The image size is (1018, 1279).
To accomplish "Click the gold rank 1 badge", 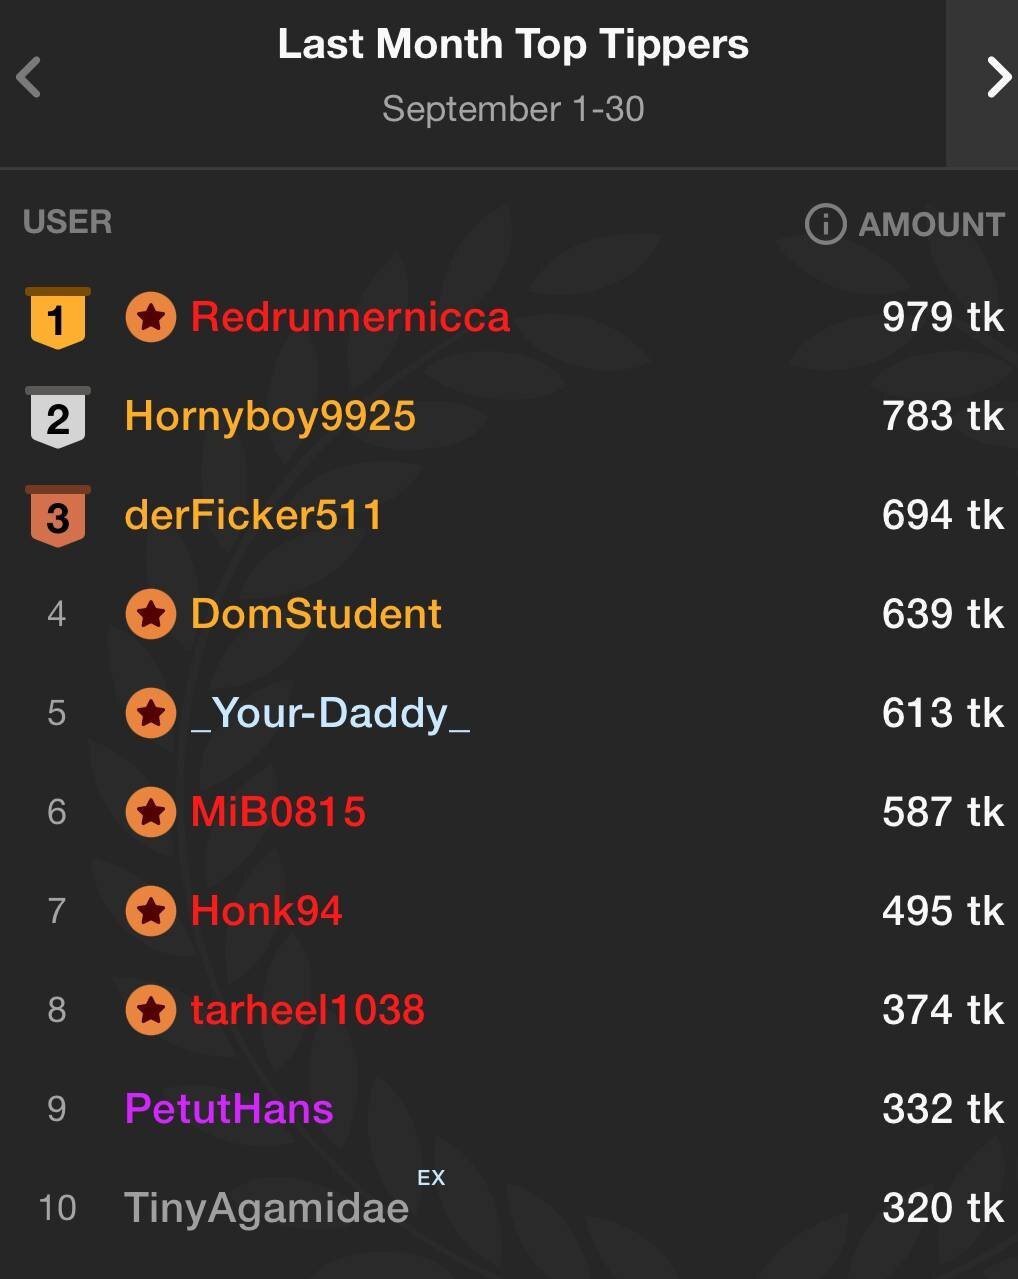I will (57, 318).
